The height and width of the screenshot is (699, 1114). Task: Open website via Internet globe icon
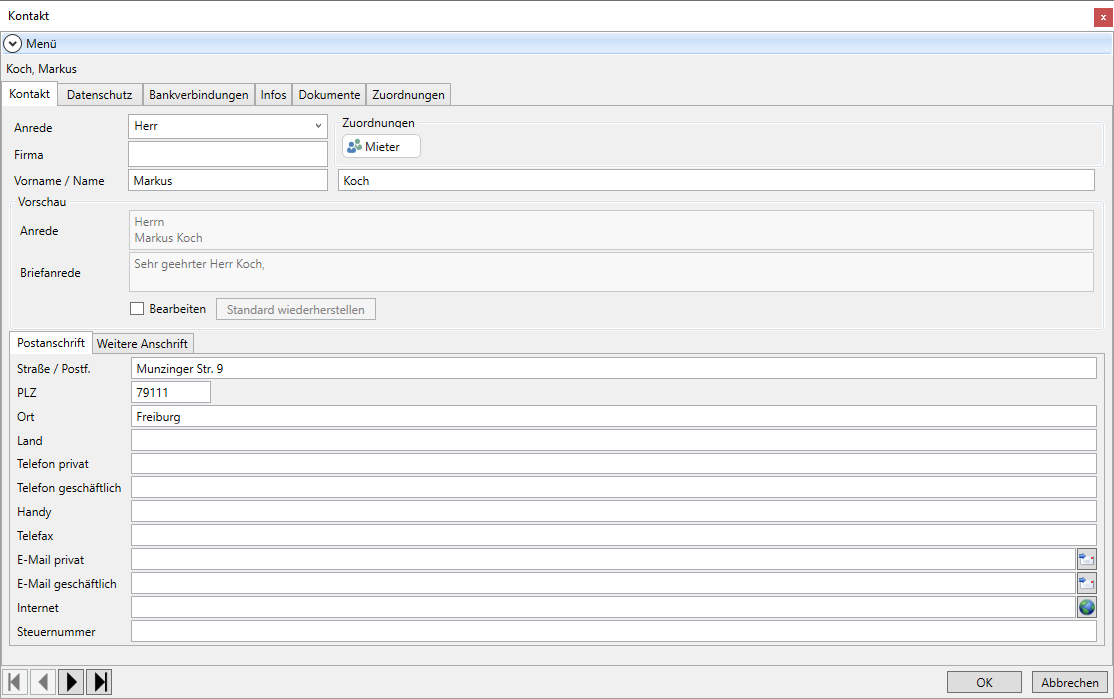(x=1086, y=607)
